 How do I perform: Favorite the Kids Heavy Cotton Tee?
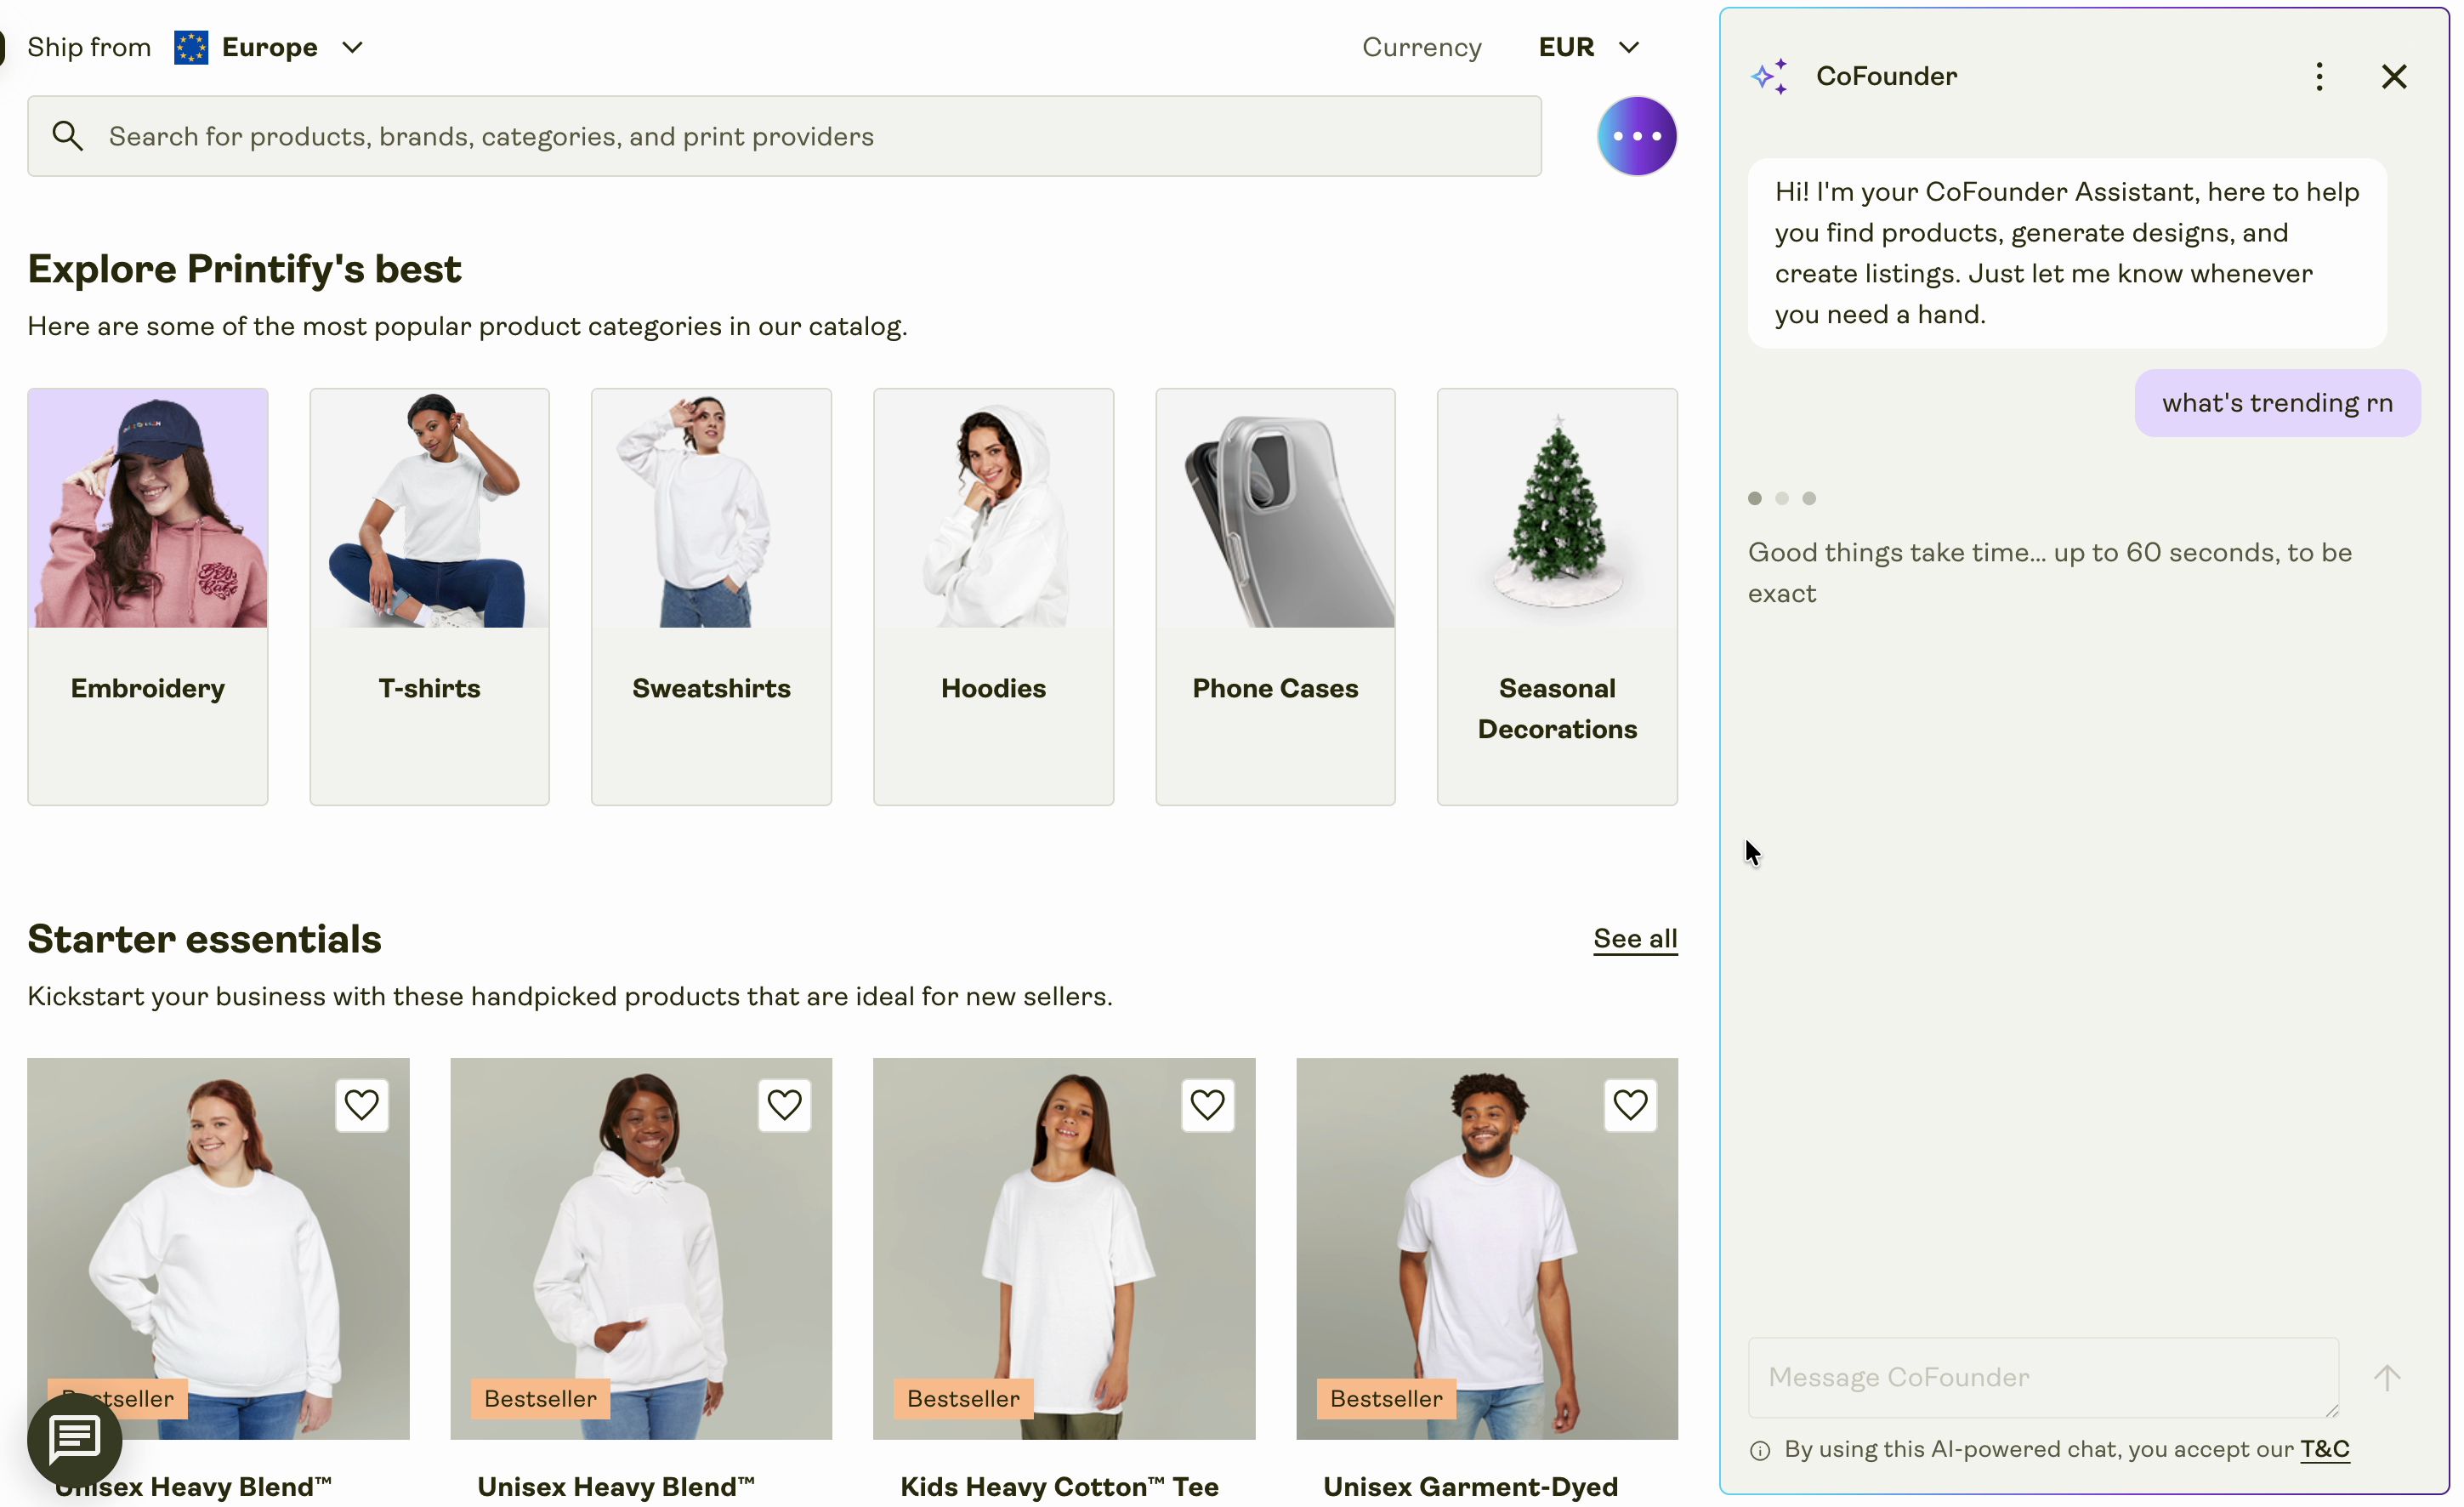click(x=1207, y=1105)
